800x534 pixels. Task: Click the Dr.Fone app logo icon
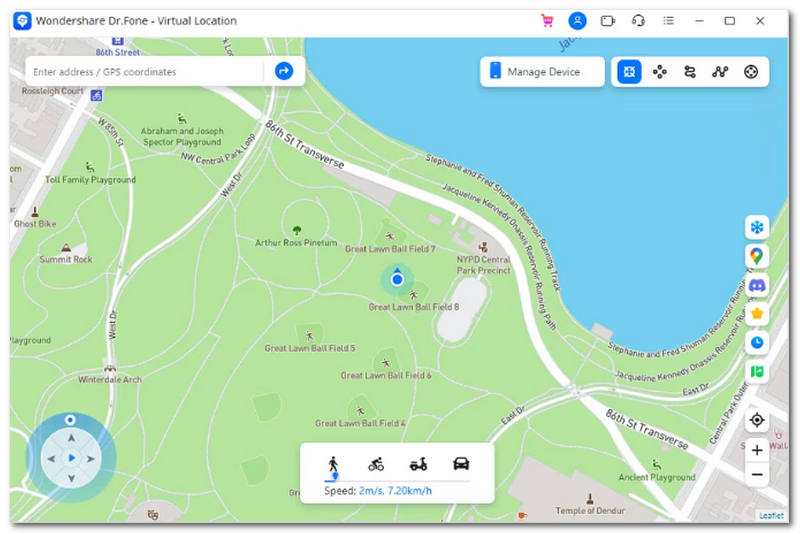(x=22, y=21)
